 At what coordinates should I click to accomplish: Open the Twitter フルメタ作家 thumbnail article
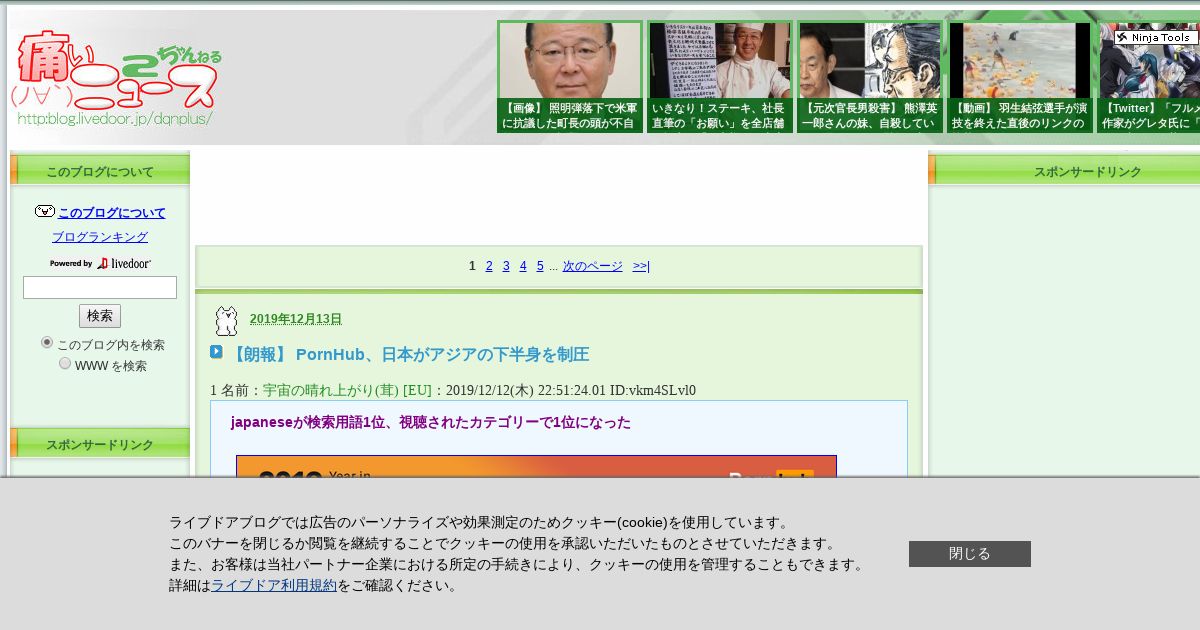(x=1148, y=77)
